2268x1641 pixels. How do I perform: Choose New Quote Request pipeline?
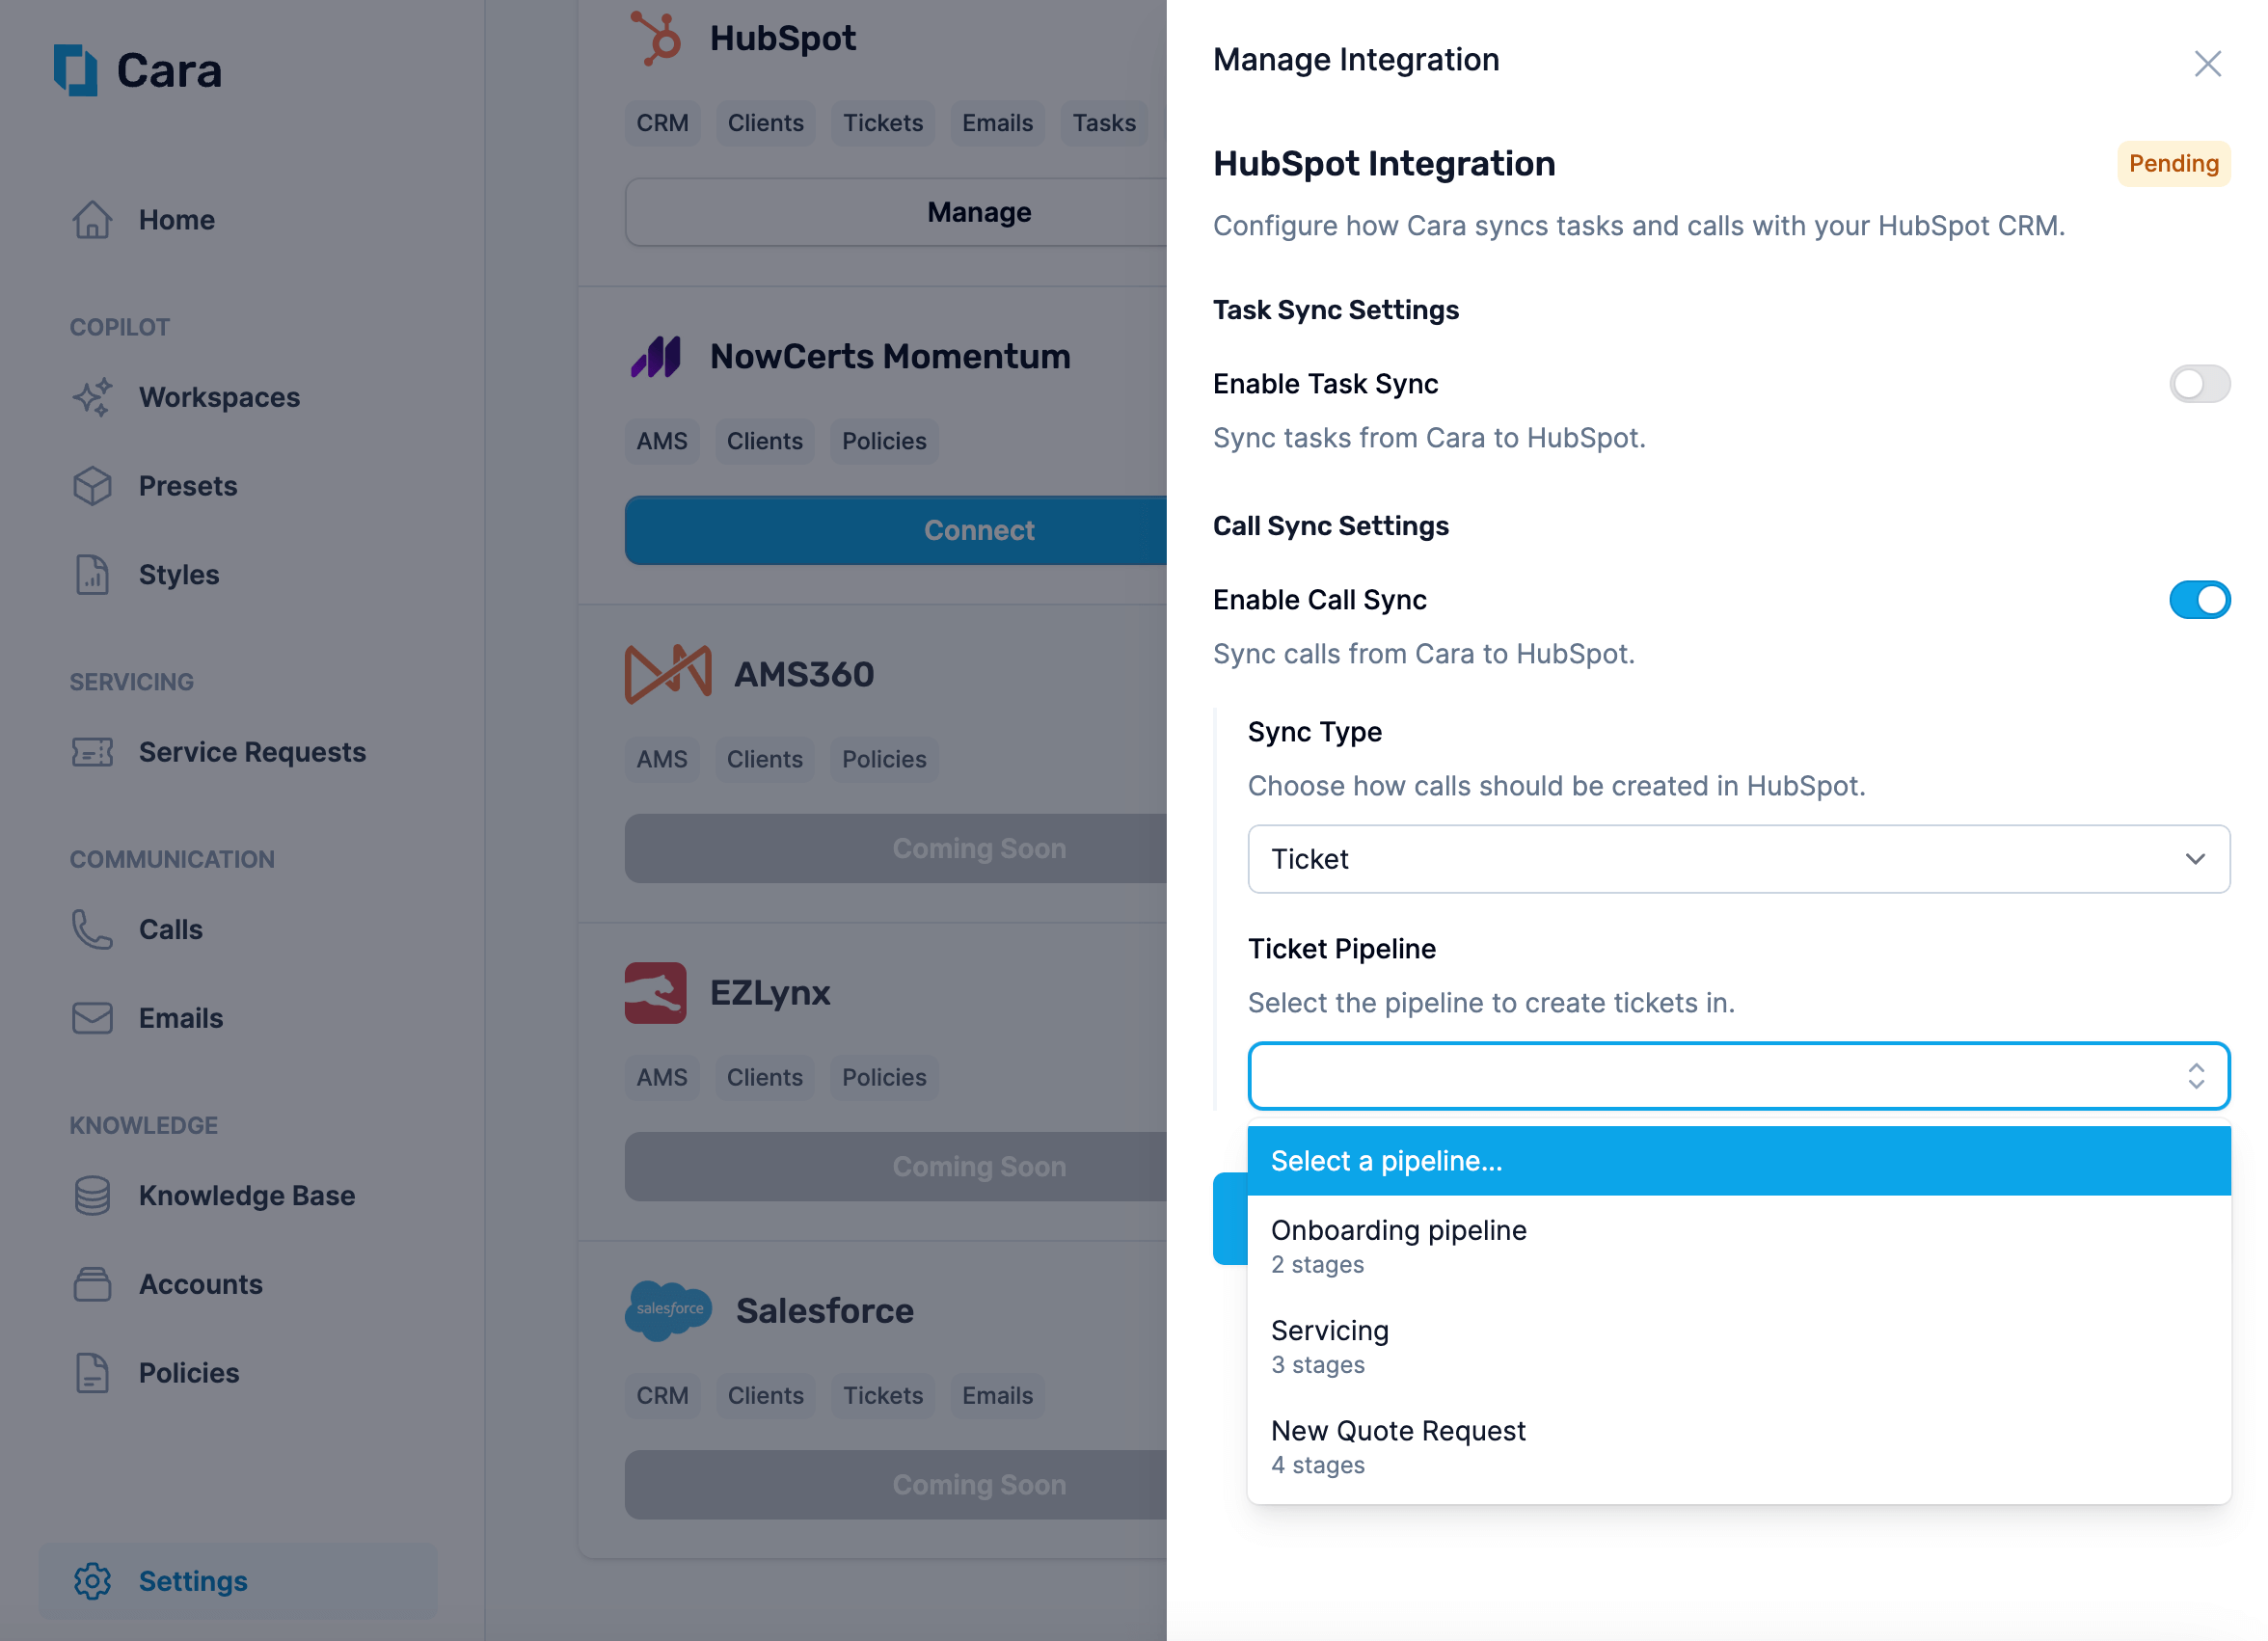1738,1447
